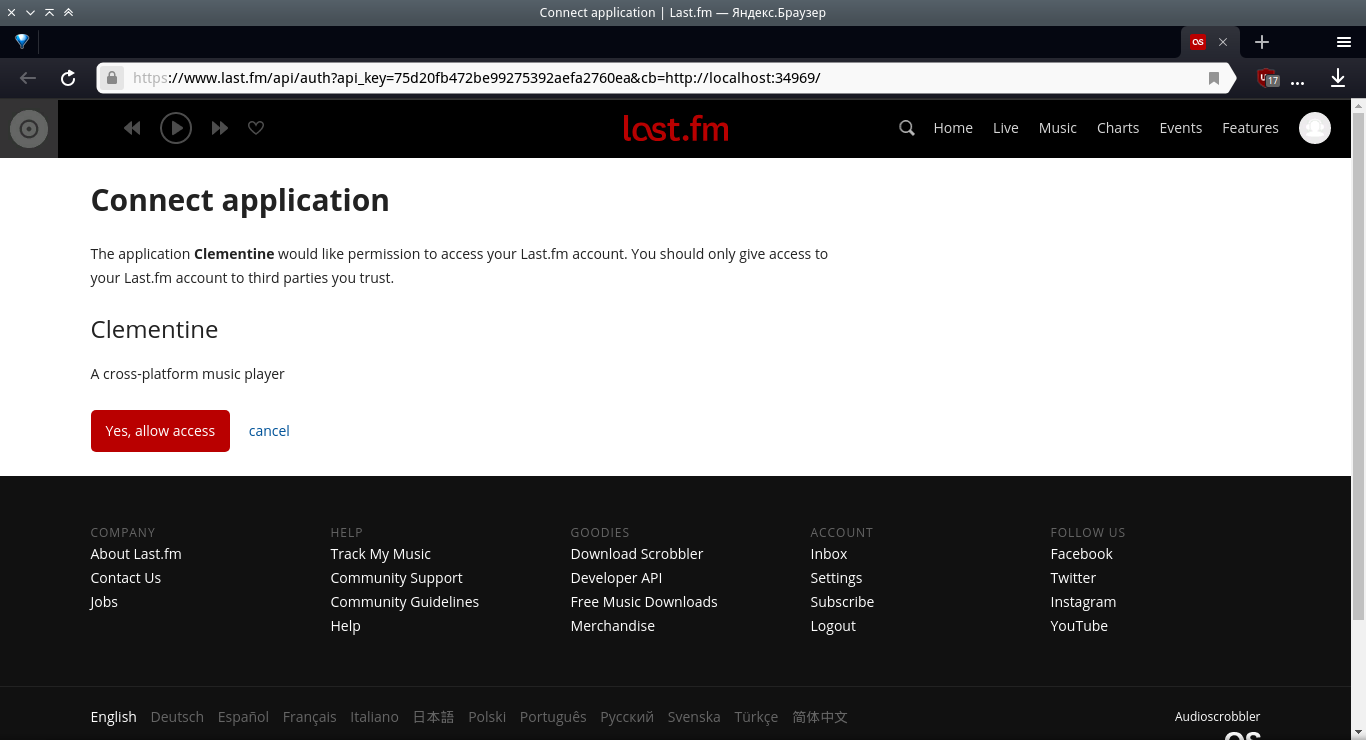Click the Last.fm disc icon in header
Viewport: 1366px width, 740px height.
(x=29, y=128)
